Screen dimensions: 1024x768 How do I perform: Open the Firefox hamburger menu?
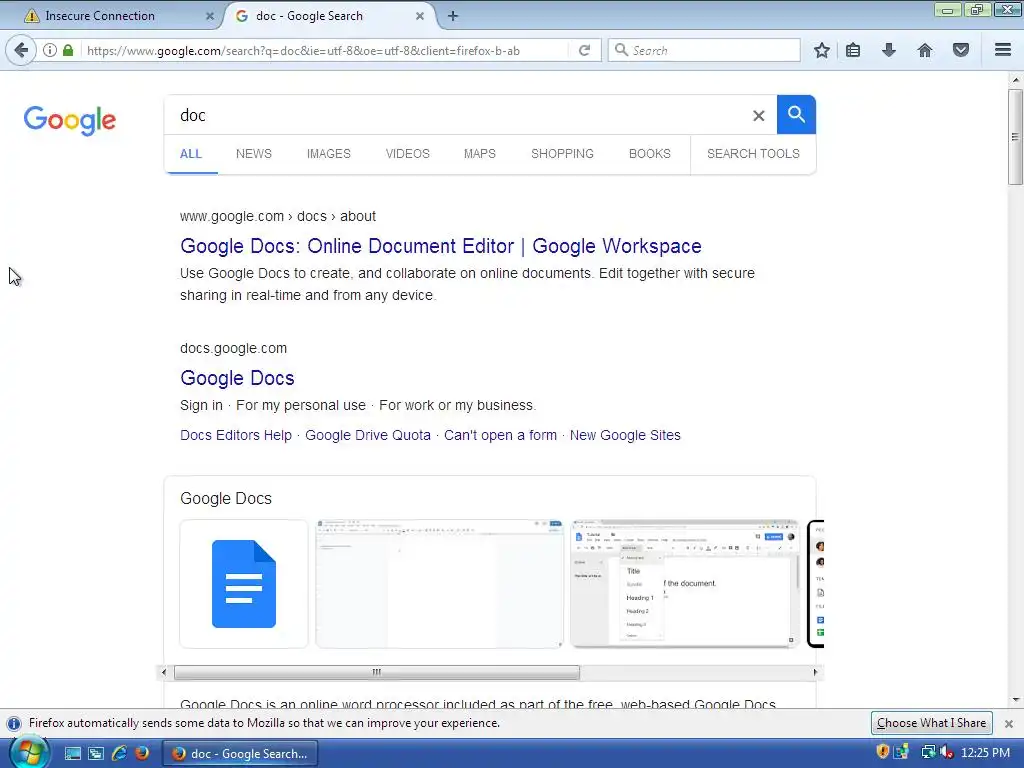[x=1003, y=50]
